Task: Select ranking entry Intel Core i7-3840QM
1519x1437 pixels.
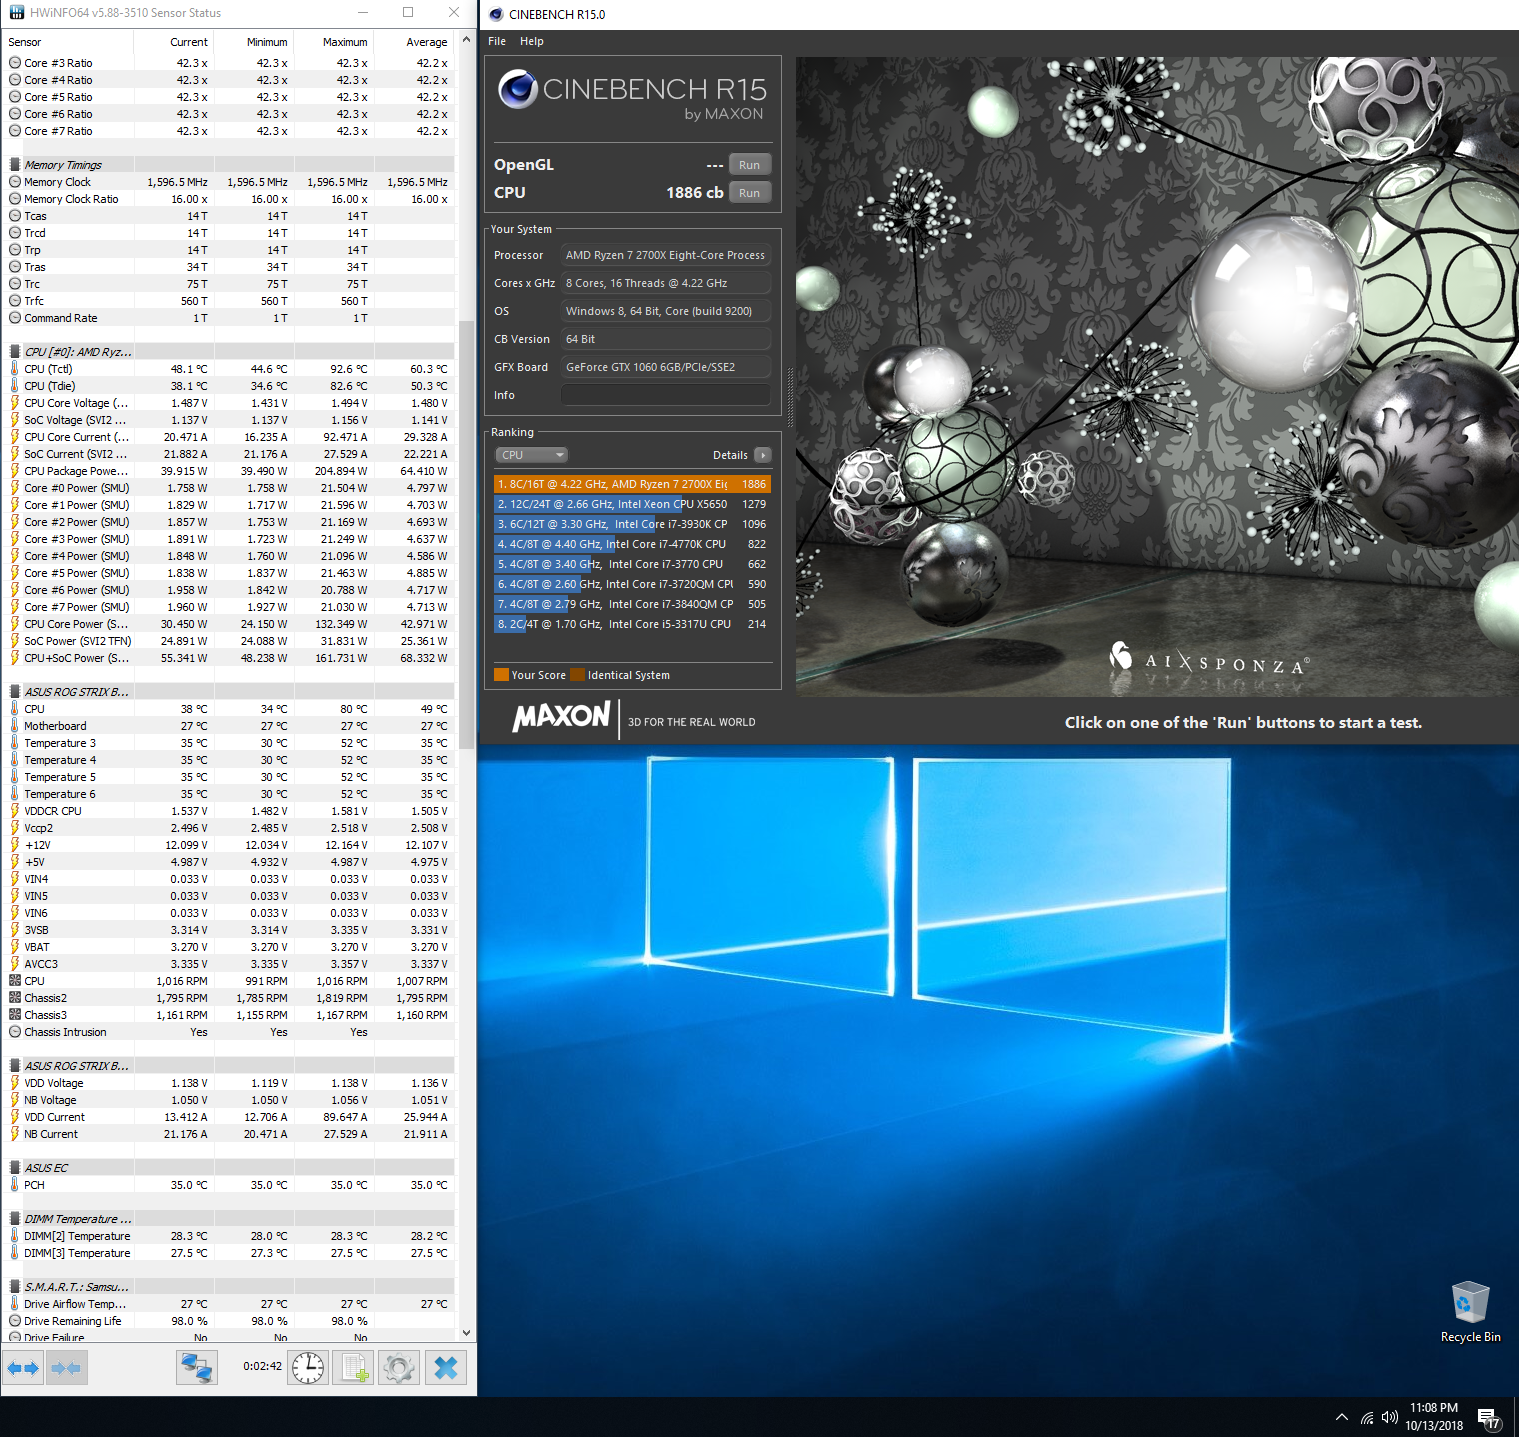Action: (x=632, y=604)
